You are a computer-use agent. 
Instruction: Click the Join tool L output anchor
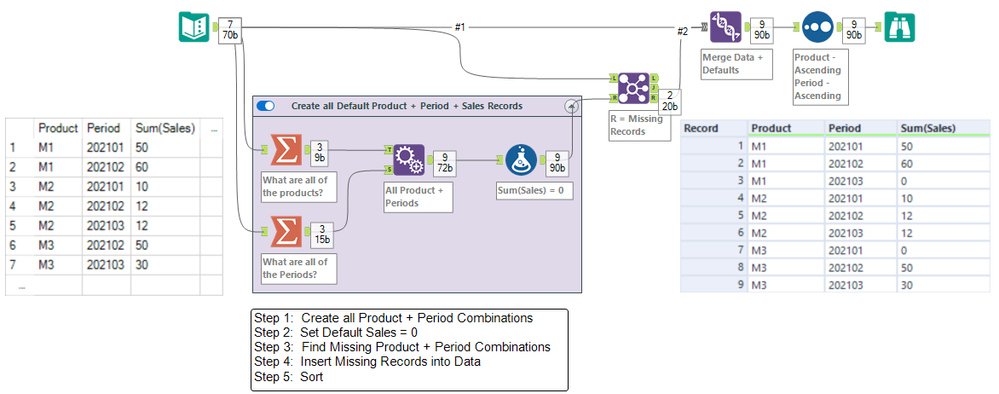(654, 78)
